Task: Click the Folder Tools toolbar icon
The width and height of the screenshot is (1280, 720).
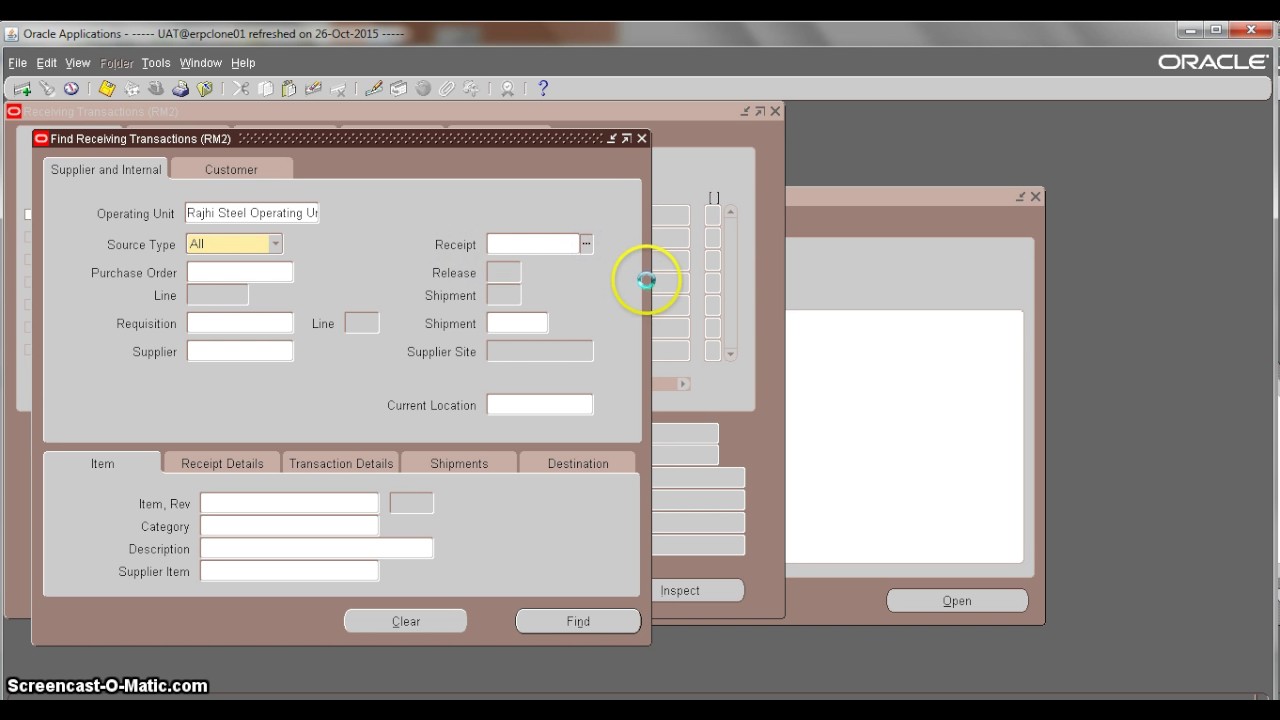Action: point(471,89)
